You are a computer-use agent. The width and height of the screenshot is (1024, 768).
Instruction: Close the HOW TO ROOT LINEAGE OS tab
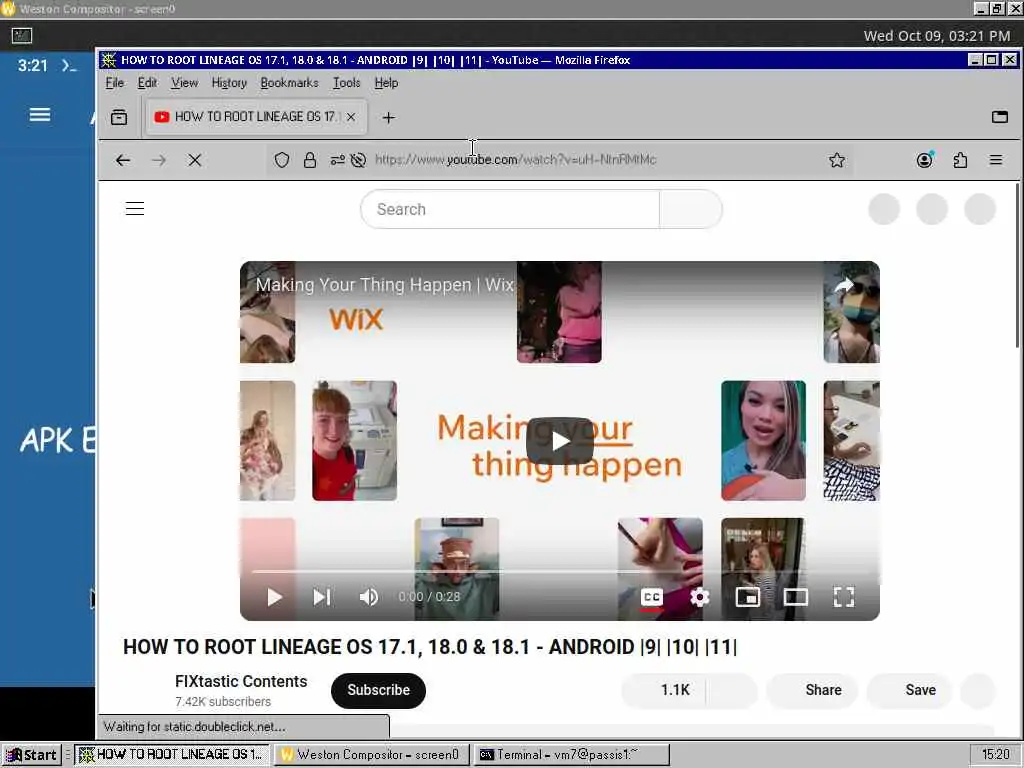351,117
